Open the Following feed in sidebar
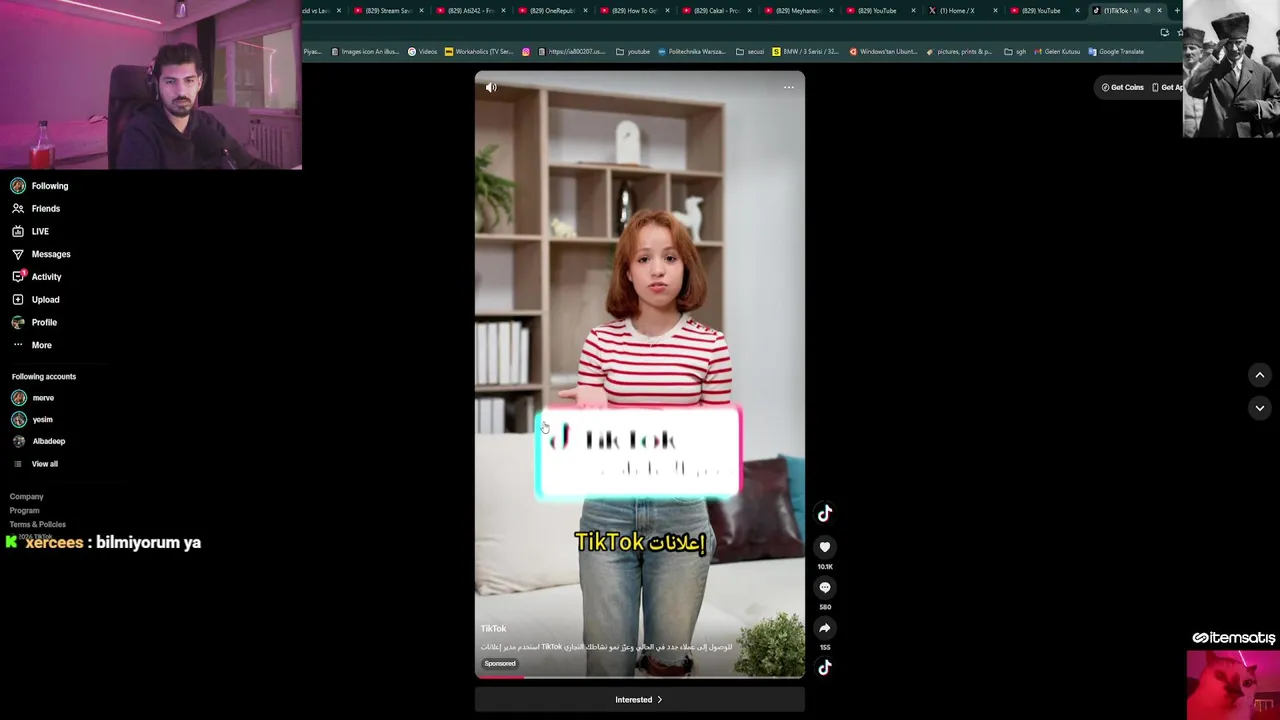The width and height of the screenshot is (1280, 720). (x=40, y=186)
